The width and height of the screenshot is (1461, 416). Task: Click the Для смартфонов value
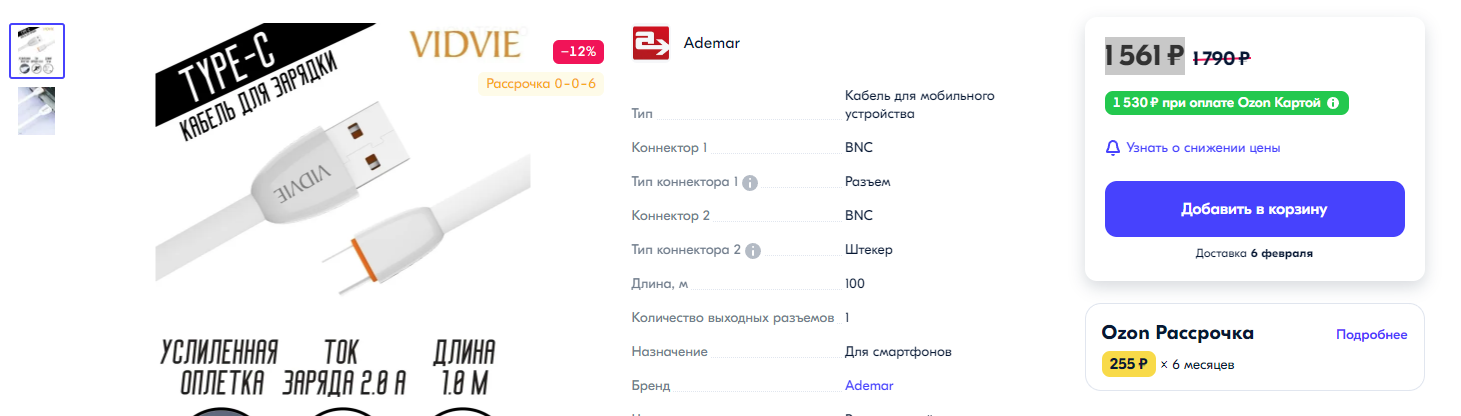pyautogui.click(x=898, y=352)
